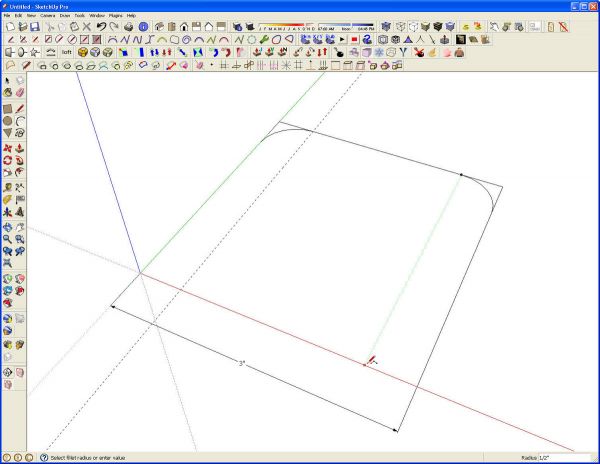Save the model using floppy disk icon

pos(35,26)
